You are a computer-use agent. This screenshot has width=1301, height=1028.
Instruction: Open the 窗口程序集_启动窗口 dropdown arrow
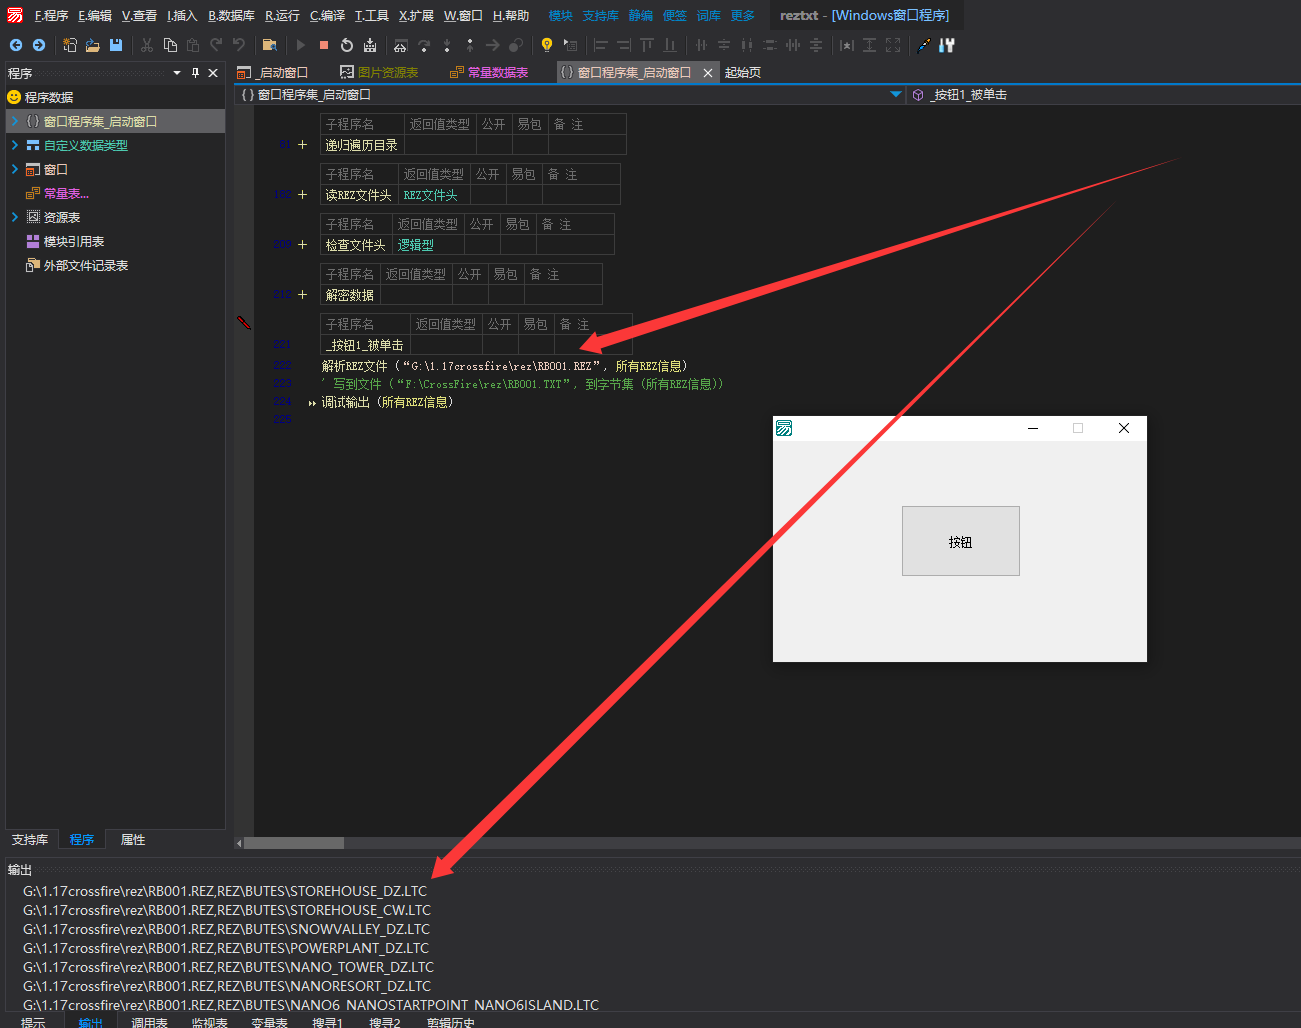click(x=895, y=94)
